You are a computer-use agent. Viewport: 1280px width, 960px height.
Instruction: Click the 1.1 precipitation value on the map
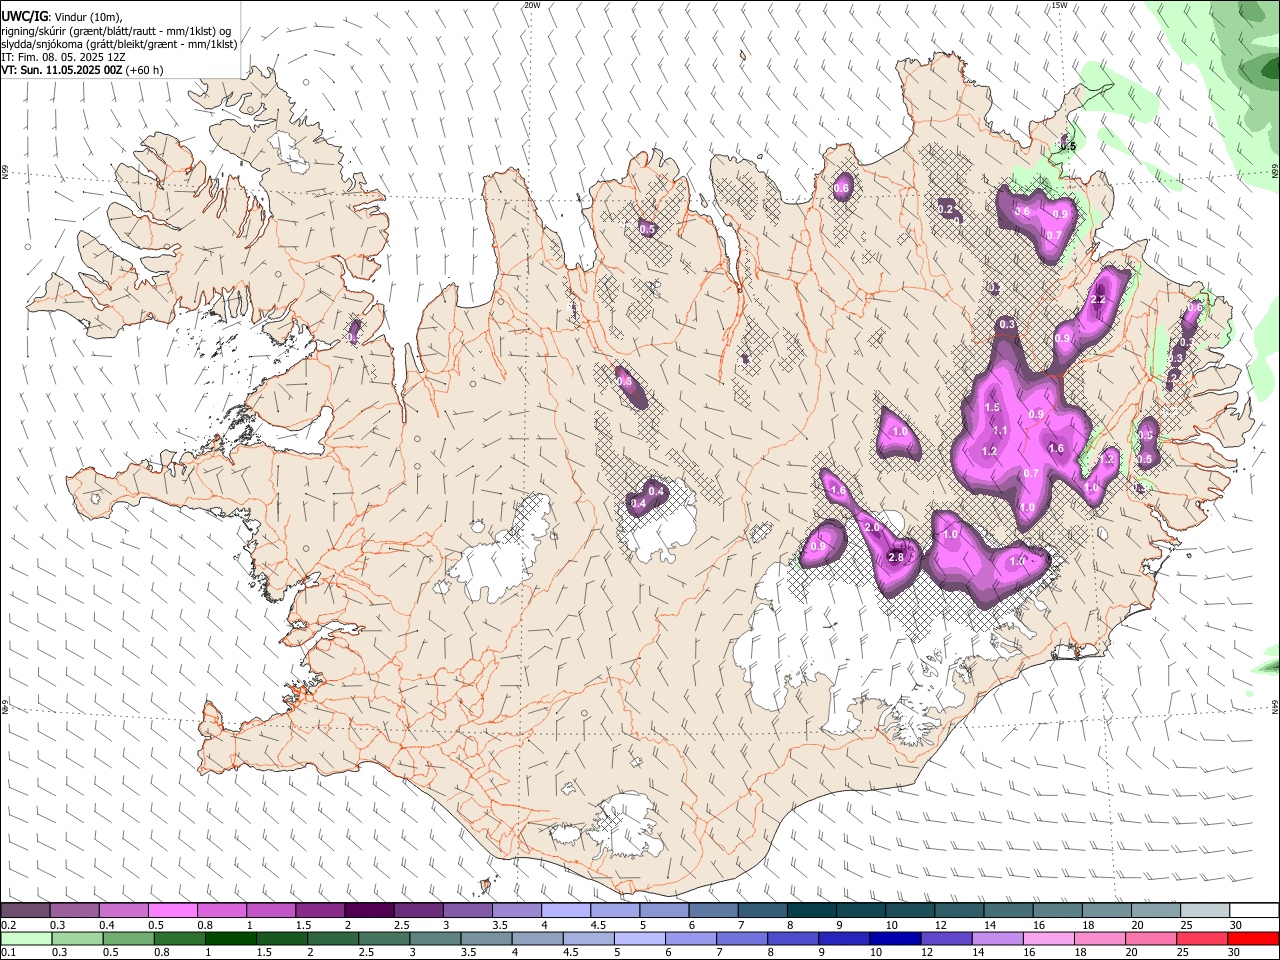point(1000,430)
